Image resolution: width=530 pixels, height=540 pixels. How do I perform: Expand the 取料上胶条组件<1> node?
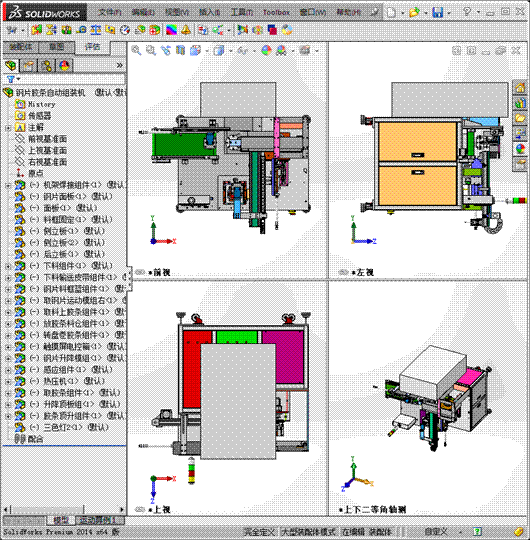tap(8, 312)
